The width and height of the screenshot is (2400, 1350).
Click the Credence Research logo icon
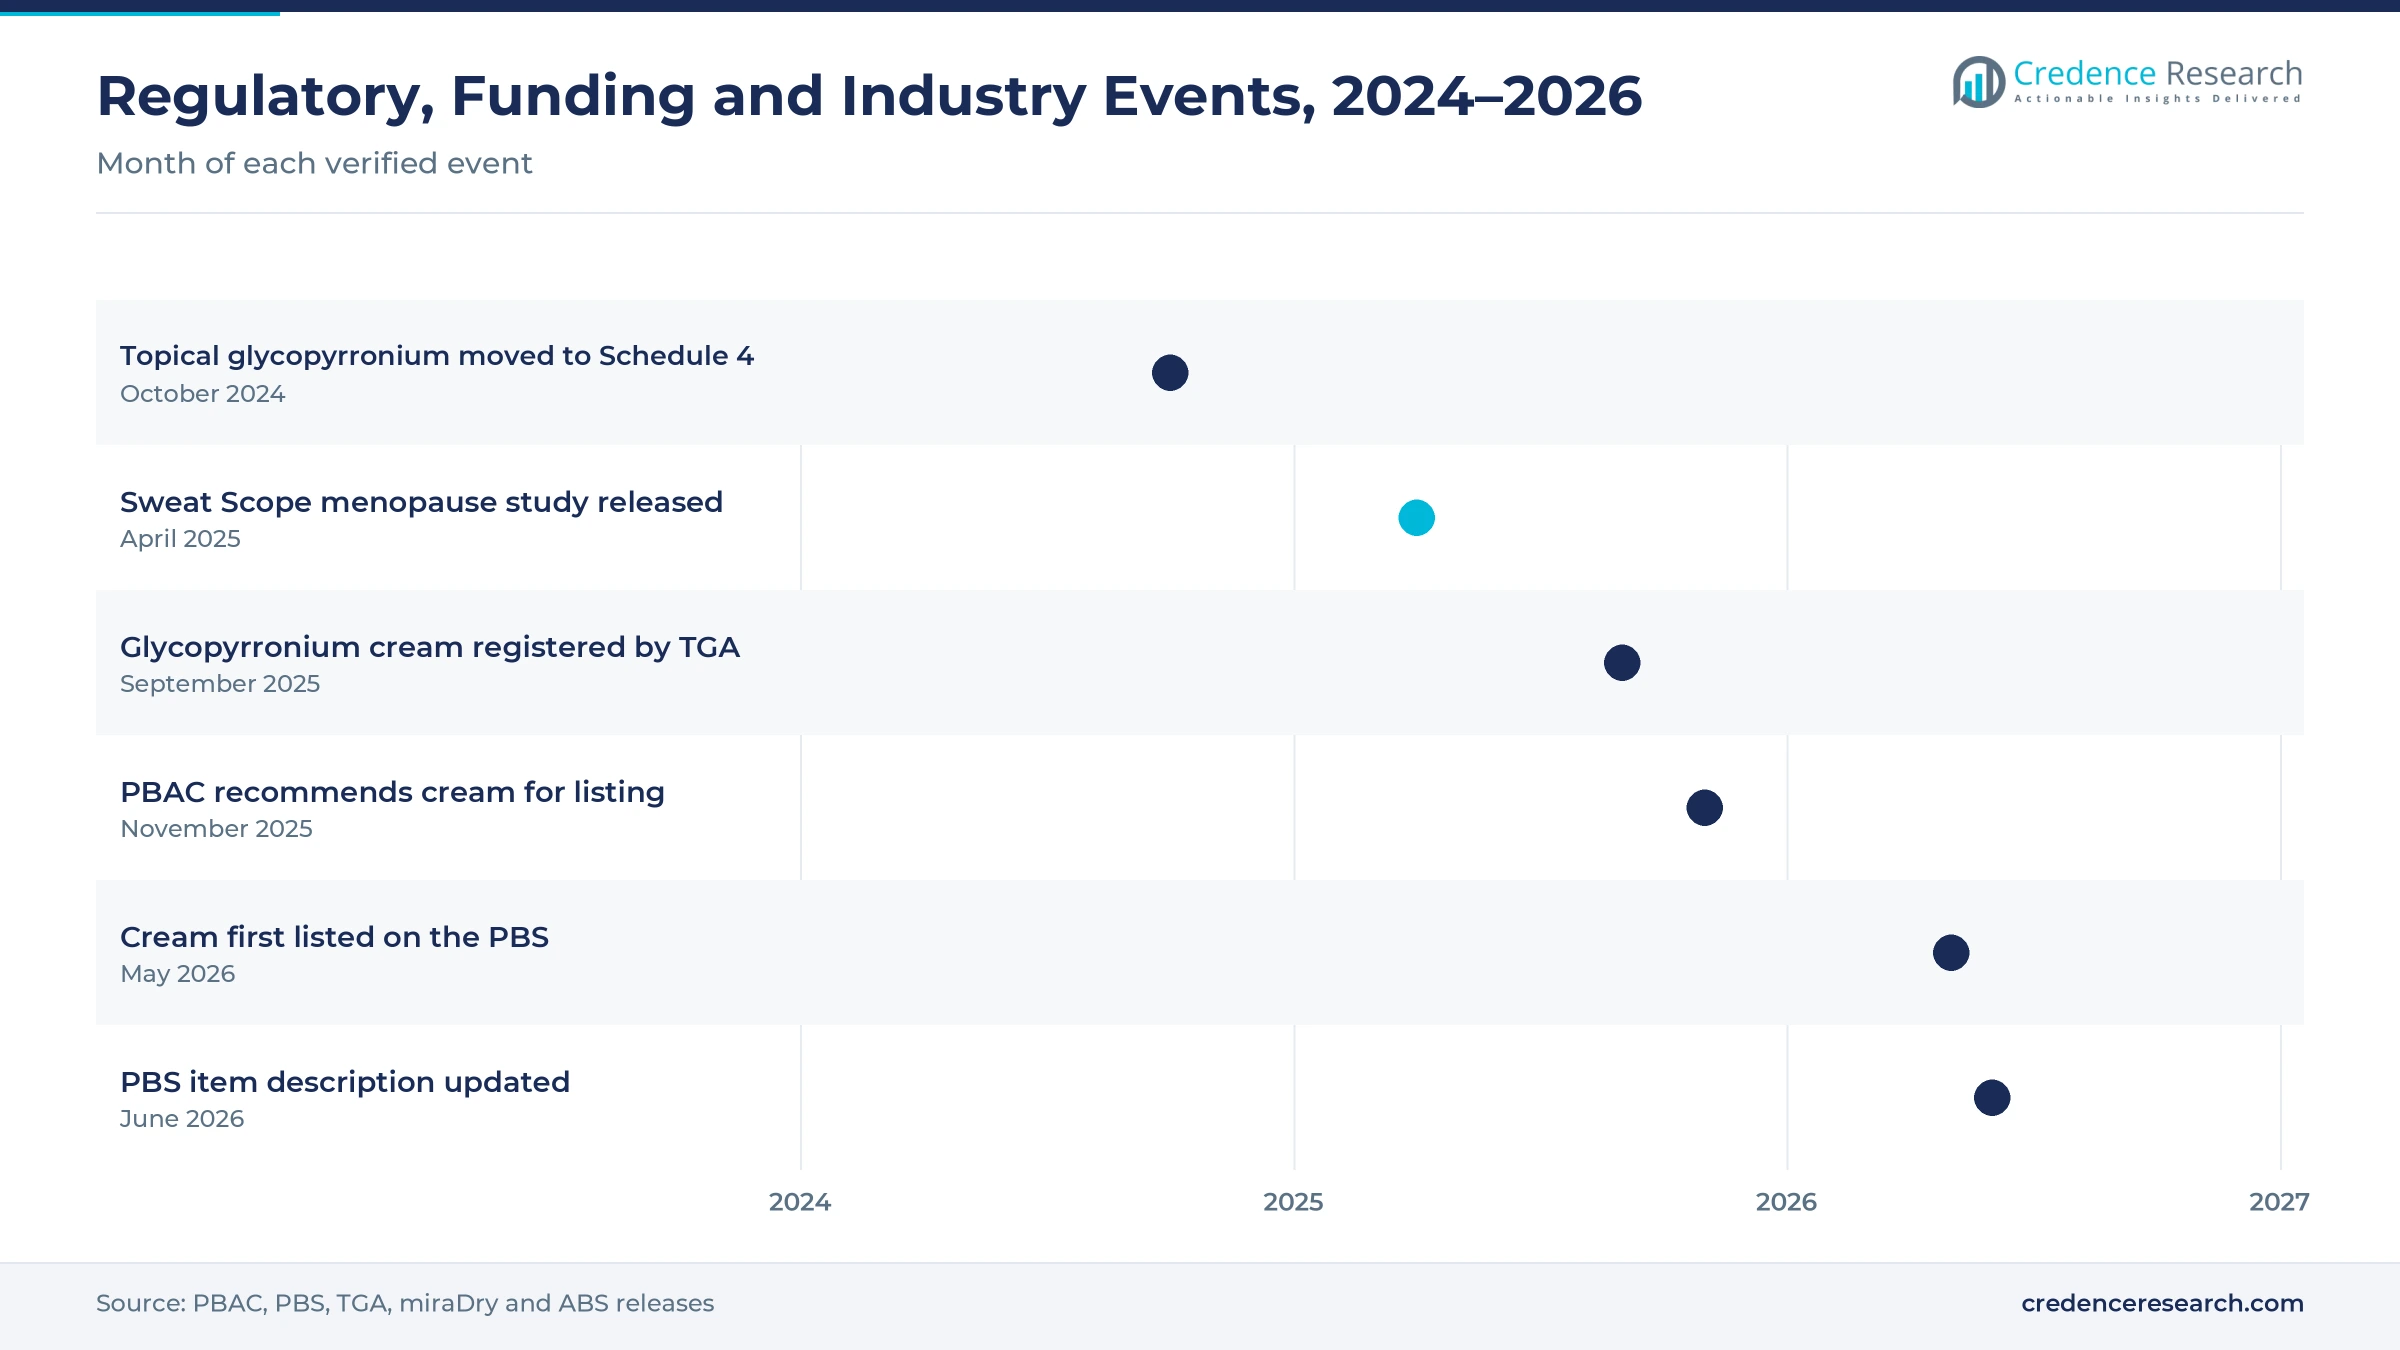(x=1978, y=82)
